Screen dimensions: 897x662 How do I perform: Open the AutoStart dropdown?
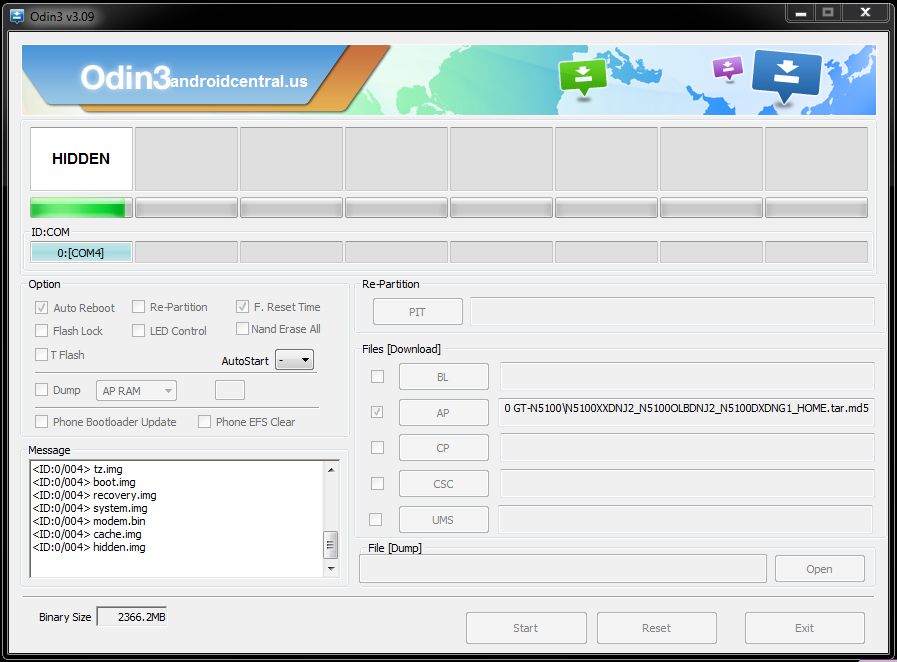[295, 360]
